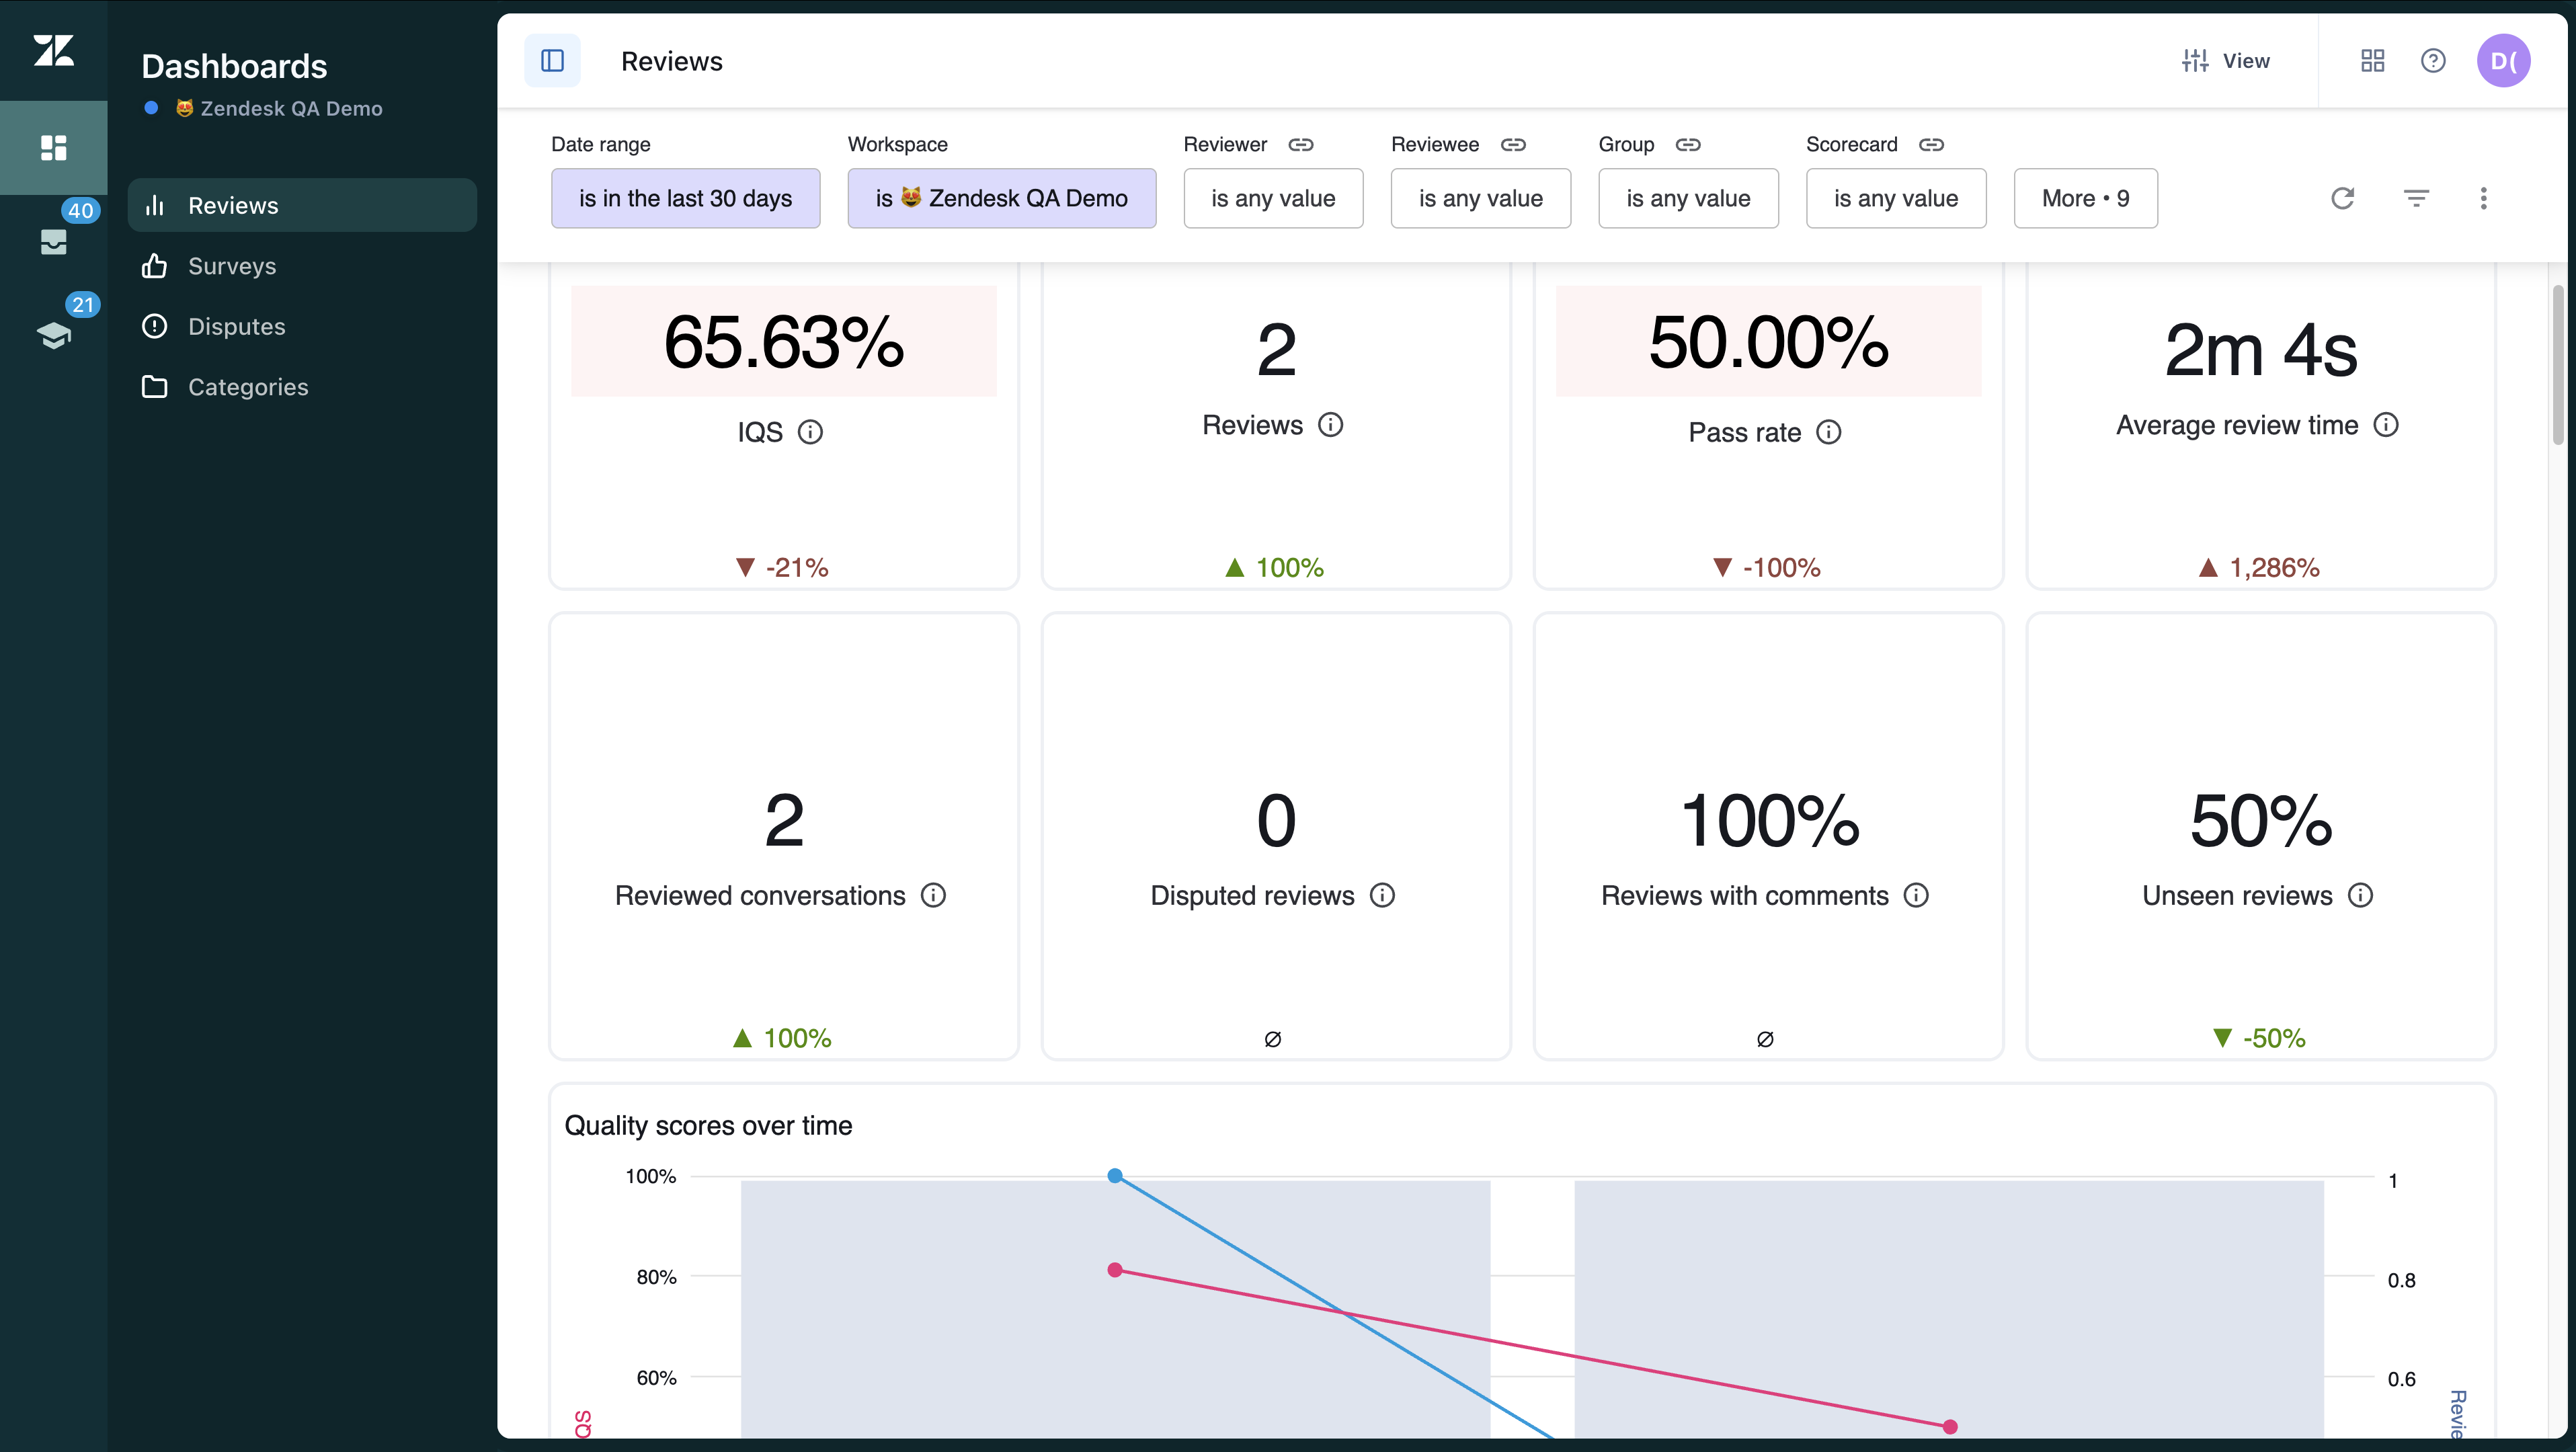Open the three-dot dashboard options menu
The width and height of the screenshot is (2576, 1452).
click(2483, 198)
